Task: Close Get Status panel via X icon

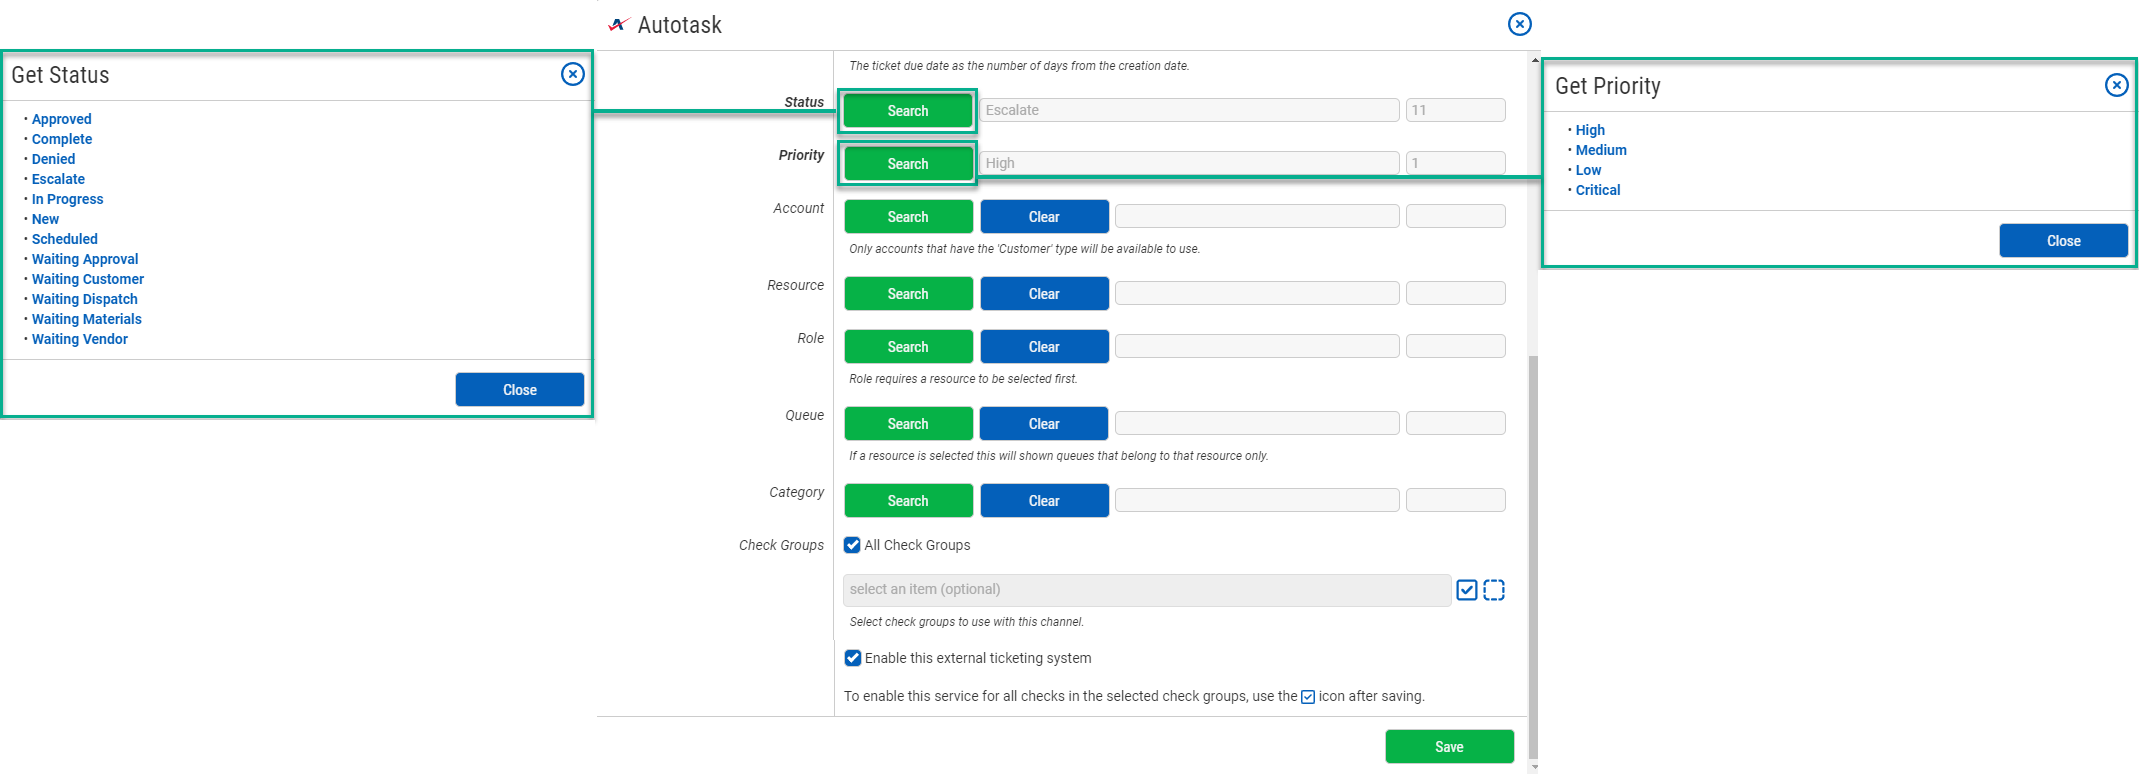Action: coord(572,74)
